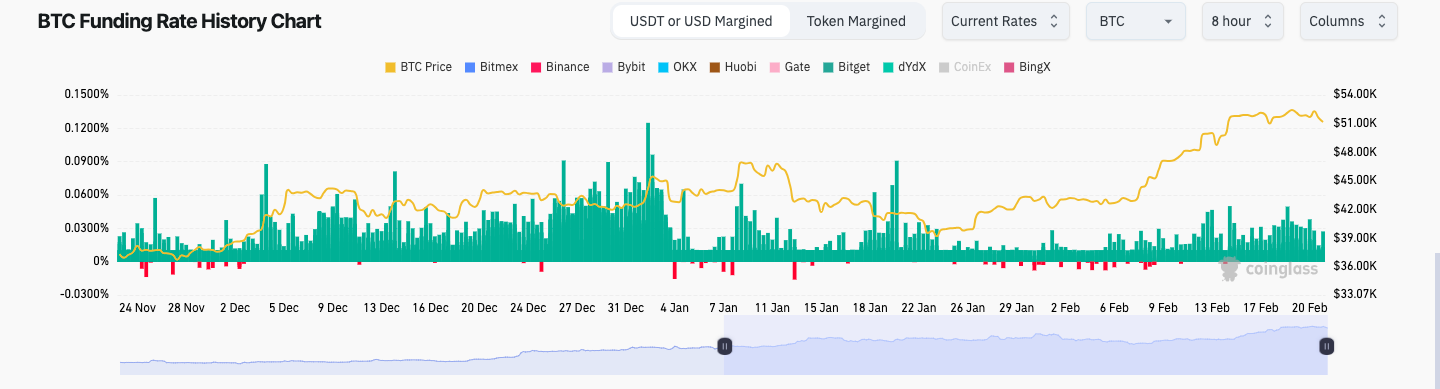Select the USDT or USD Margined tab

[701, 21]
